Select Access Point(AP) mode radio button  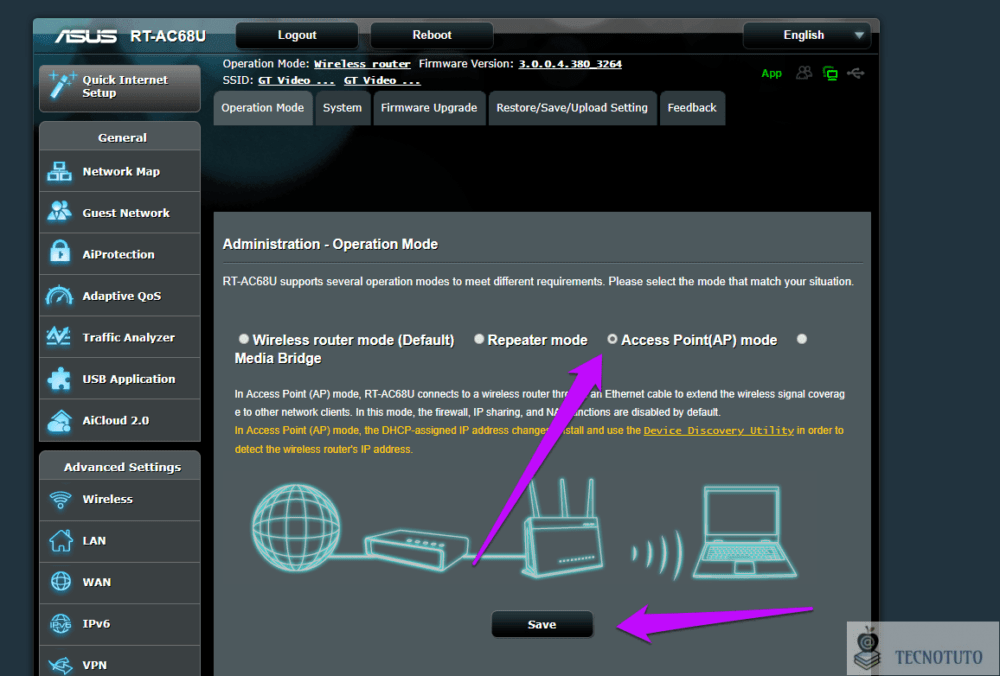tap(612, 339)
